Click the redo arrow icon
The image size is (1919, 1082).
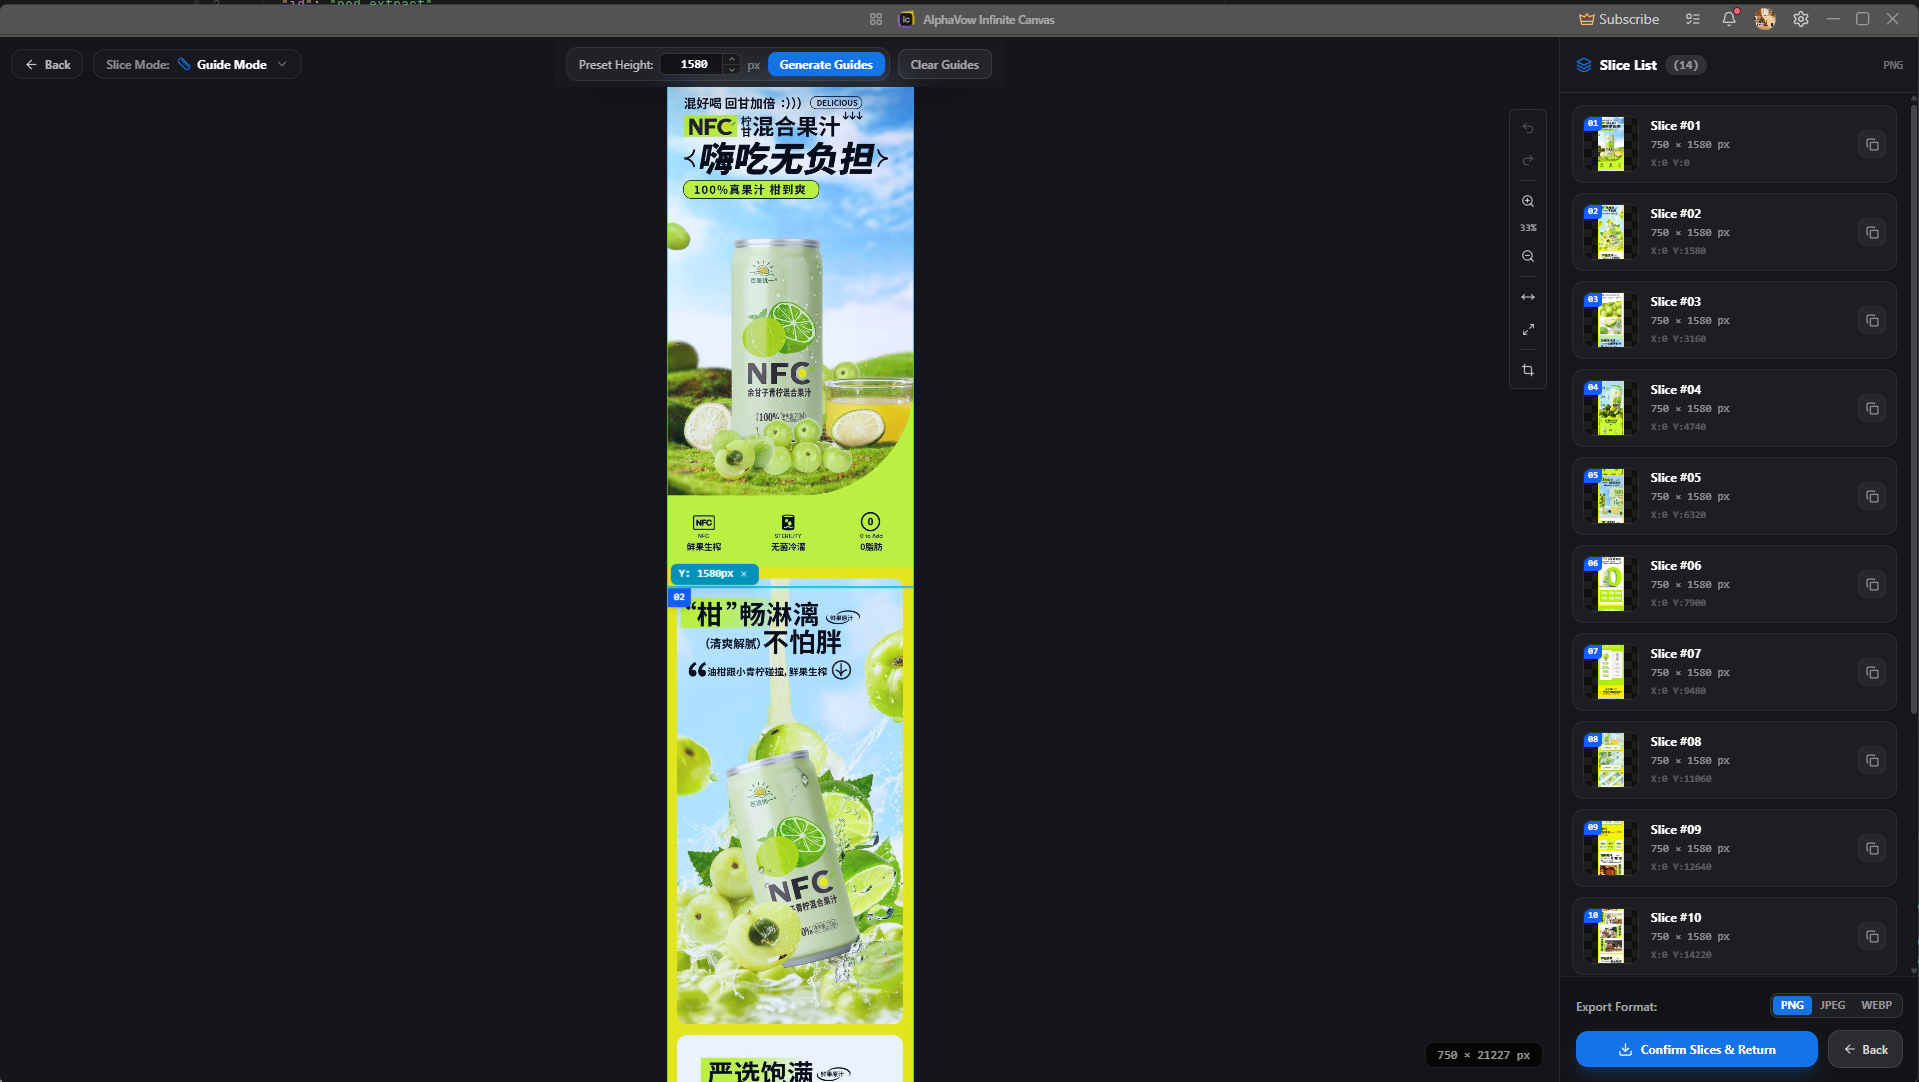click(1528, 160)
